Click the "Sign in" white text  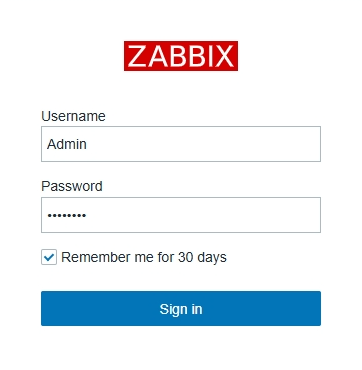click(x=181, y=309)
